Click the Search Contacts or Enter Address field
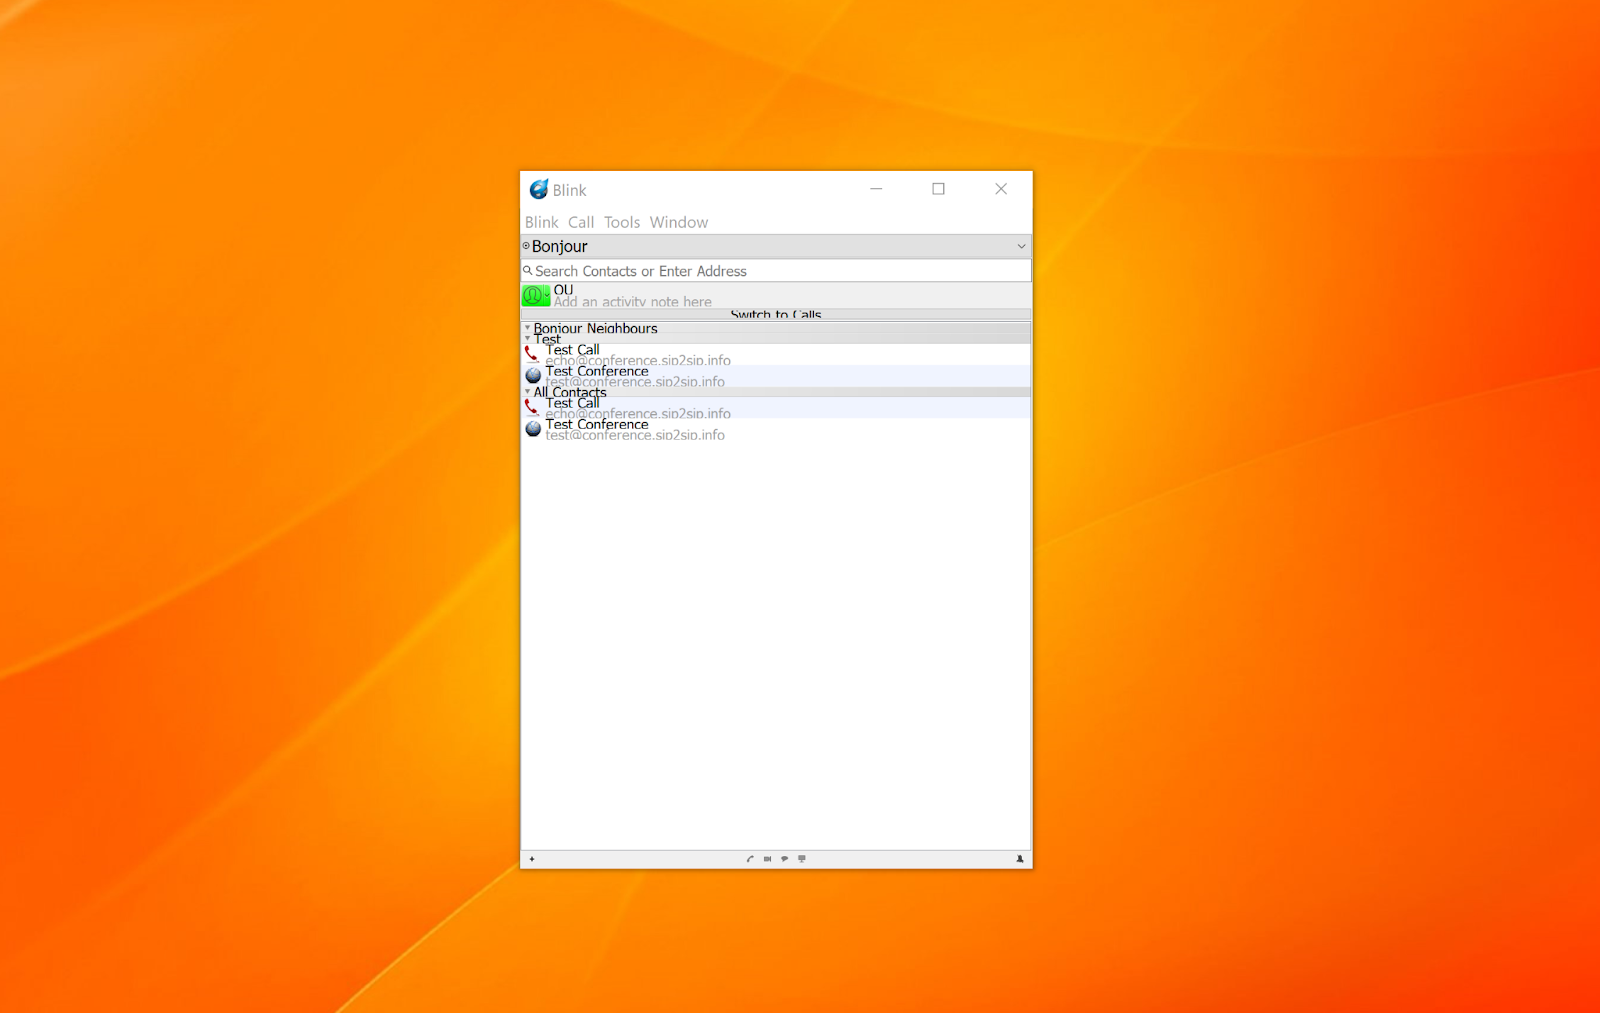 pos(776,271)
